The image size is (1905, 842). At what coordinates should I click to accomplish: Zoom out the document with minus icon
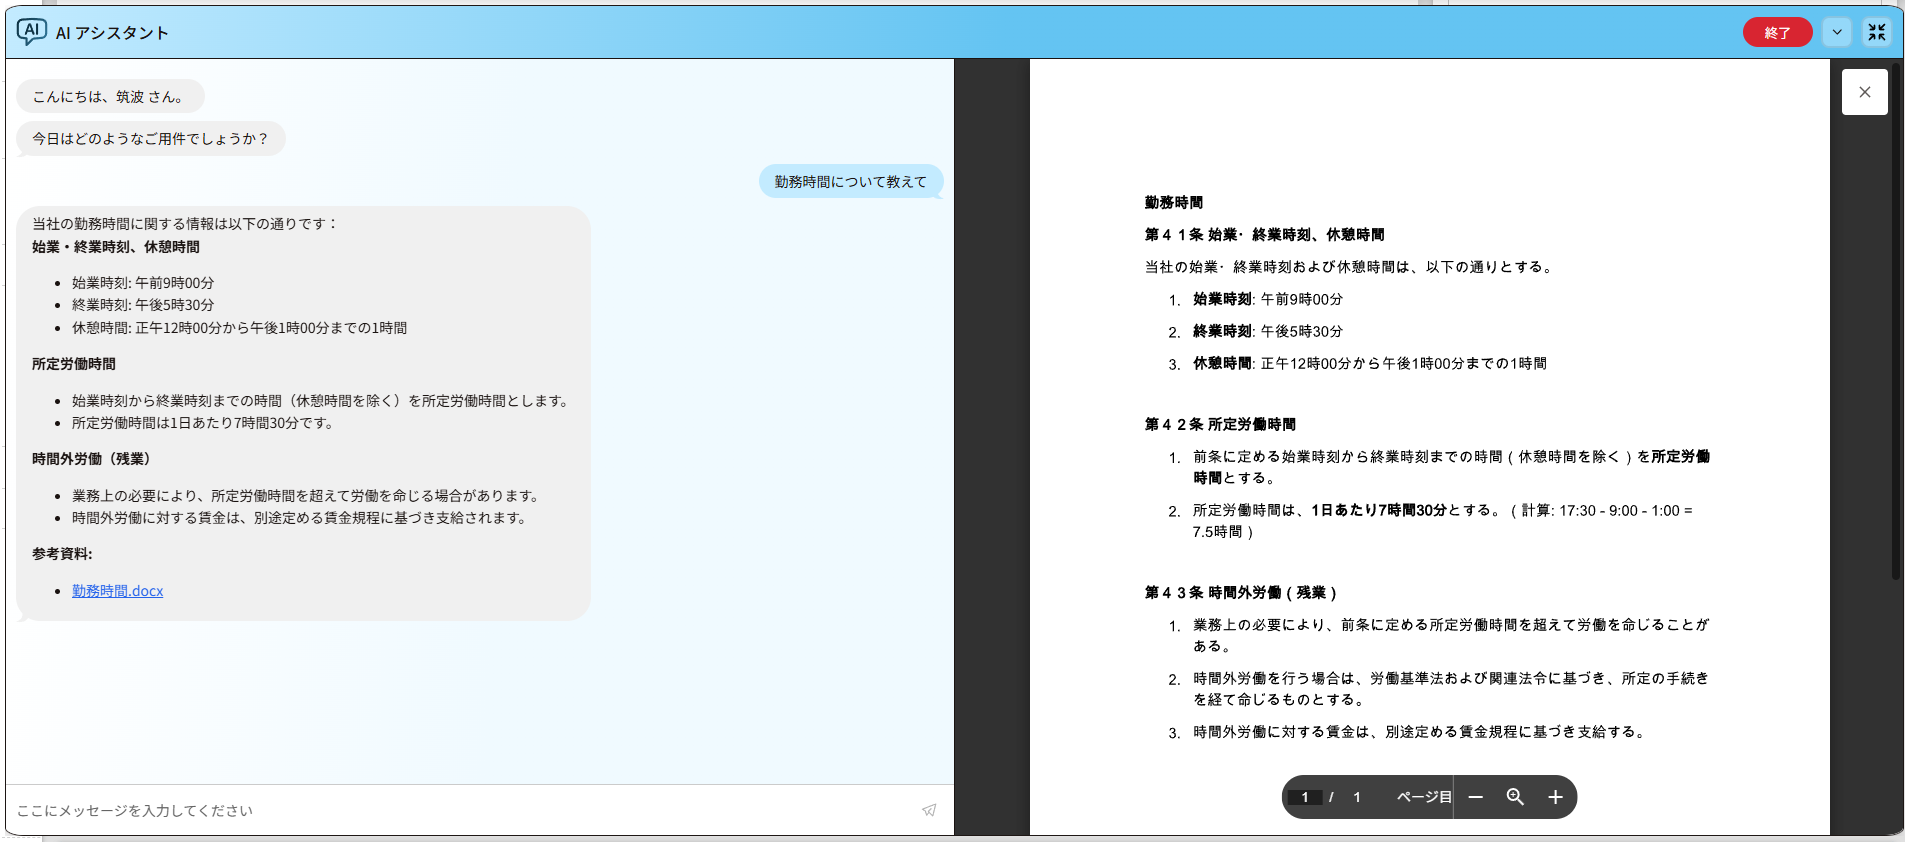pos(1475,797)
